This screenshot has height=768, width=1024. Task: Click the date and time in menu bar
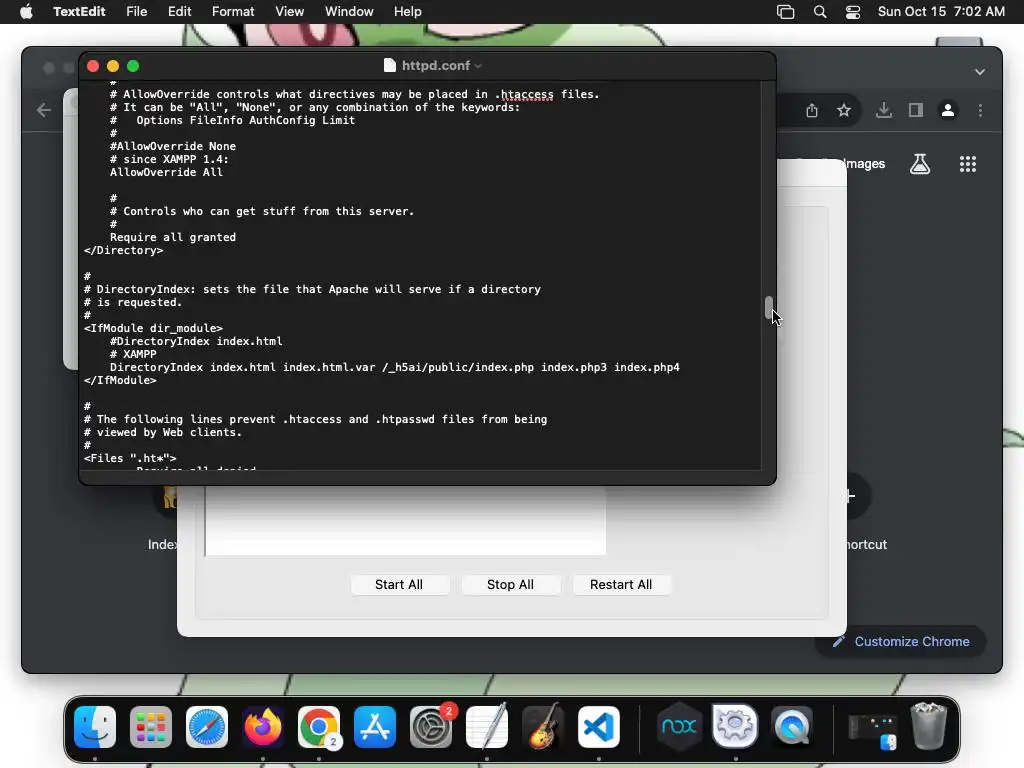click(x=941, y=12)
